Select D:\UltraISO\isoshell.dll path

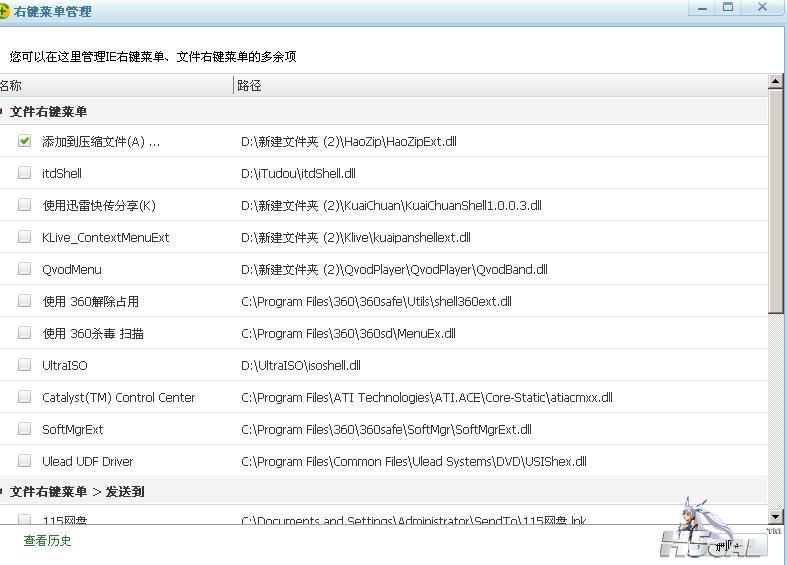click(x=301, y=365)
